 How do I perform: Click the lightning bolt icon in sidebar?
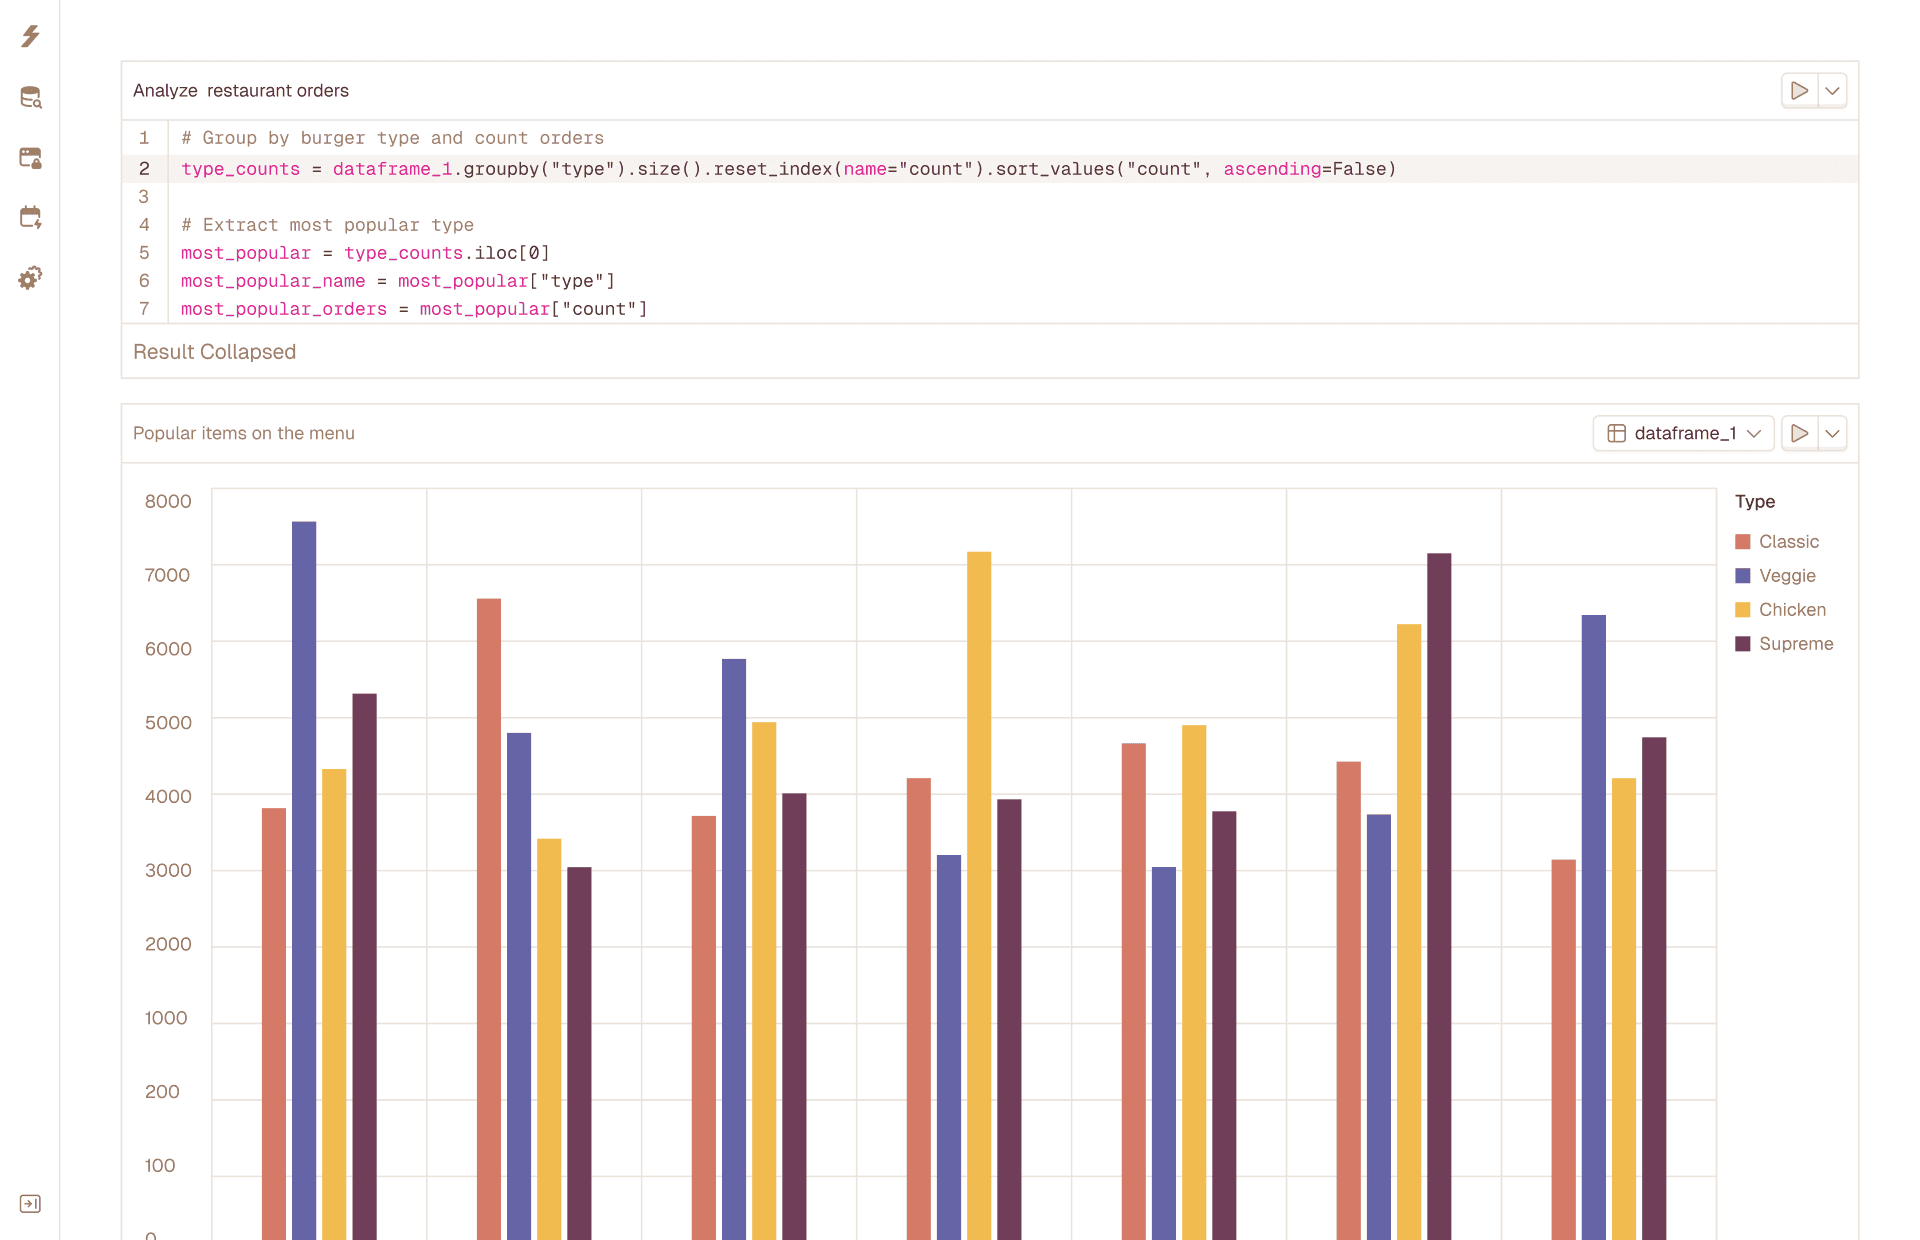point(30,37)
